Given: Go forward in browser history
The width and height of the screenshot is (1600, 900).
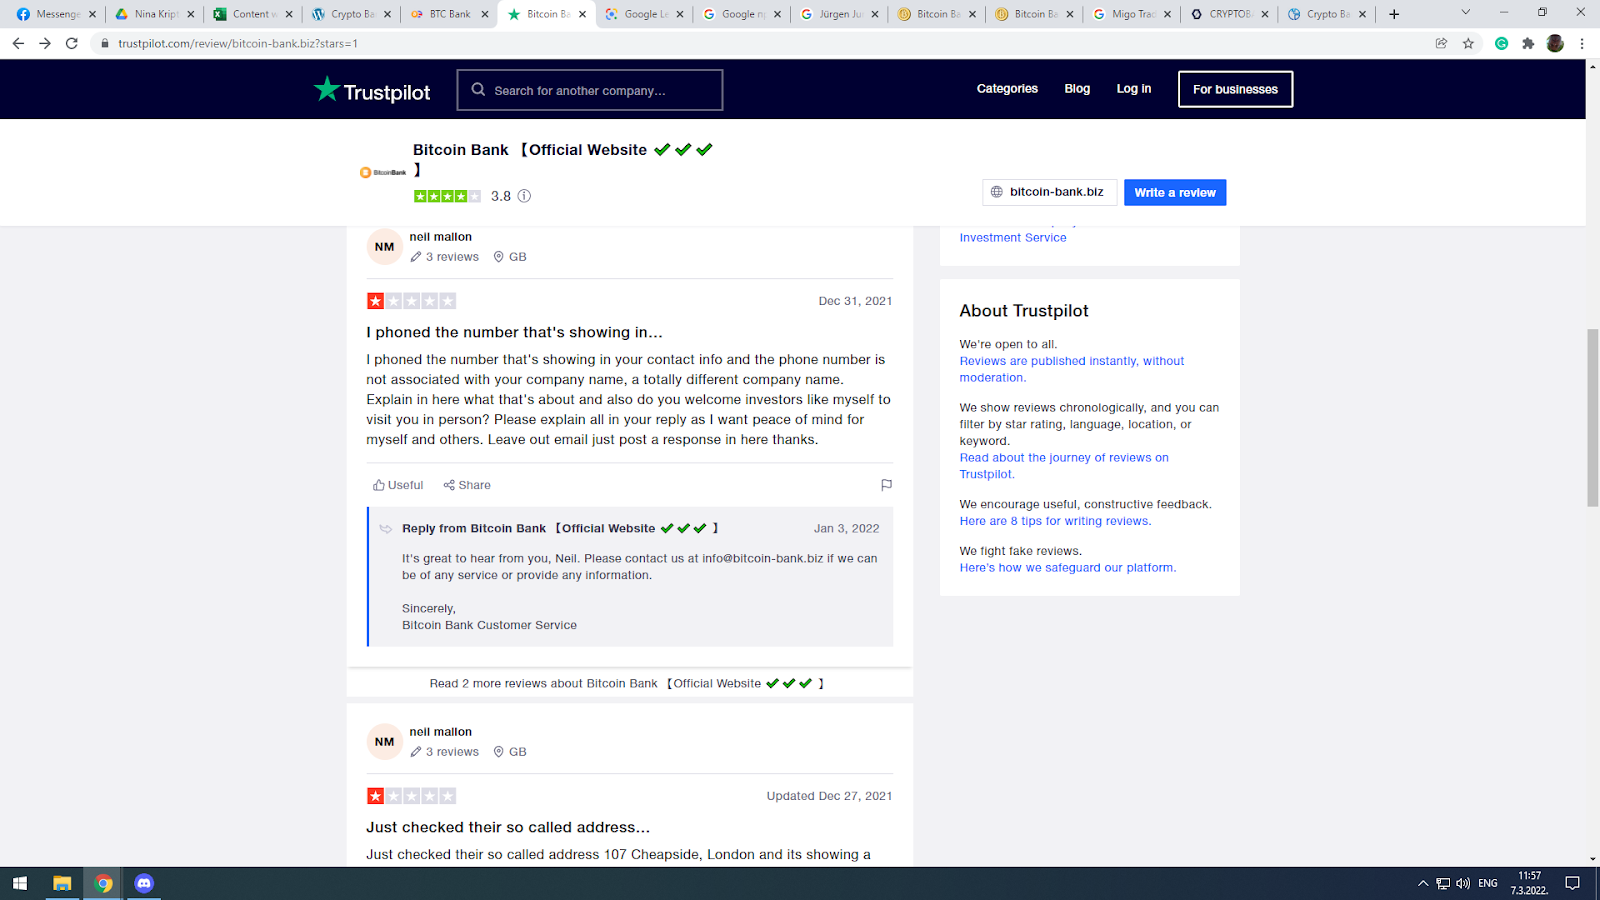Looking at the screenshot, I should [x=45, y=43].
